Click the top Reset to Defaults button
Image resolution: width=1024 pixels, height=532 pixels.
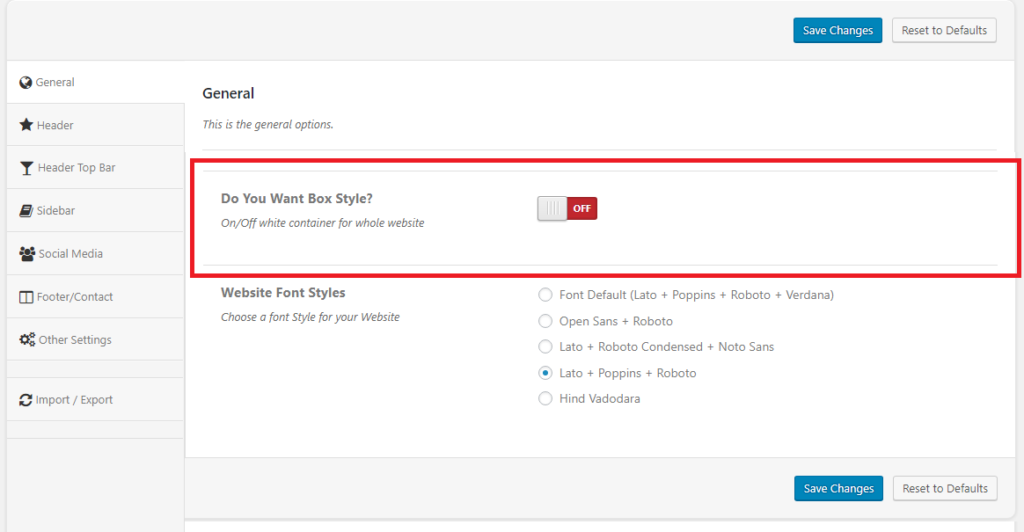944,31
